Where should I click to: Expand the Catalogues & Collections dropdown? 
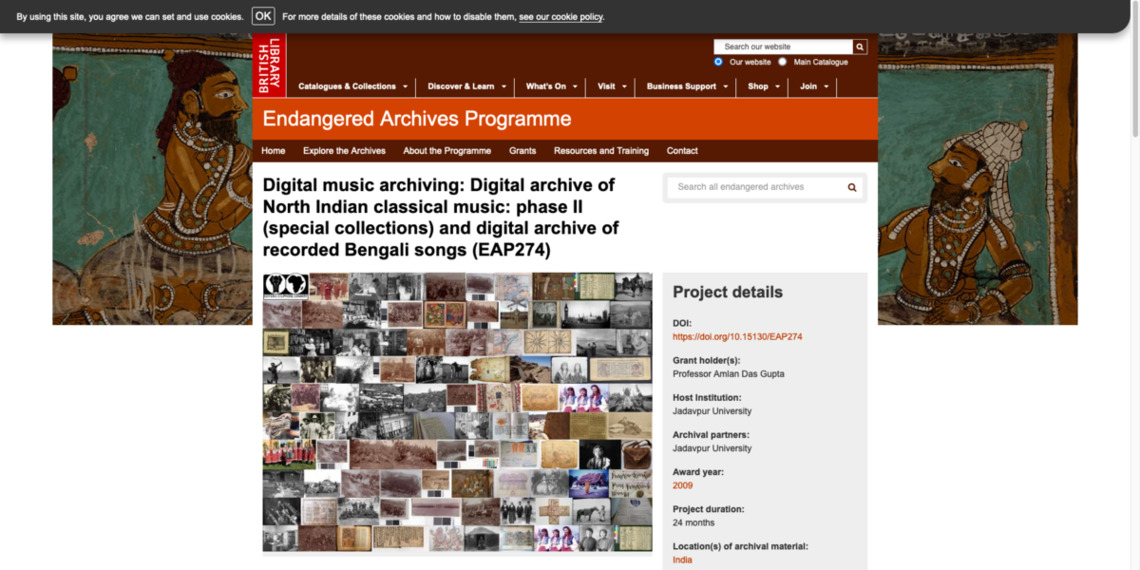(x=353, y=87)
